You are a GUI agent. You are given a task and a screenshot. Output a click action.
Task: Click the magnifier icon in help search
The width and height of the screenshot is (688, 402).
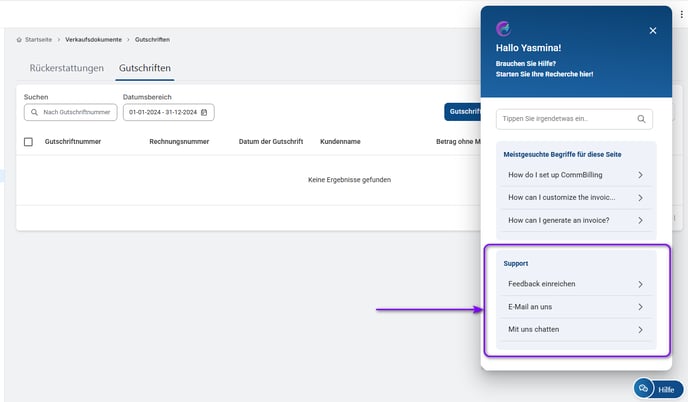[641, 119]
